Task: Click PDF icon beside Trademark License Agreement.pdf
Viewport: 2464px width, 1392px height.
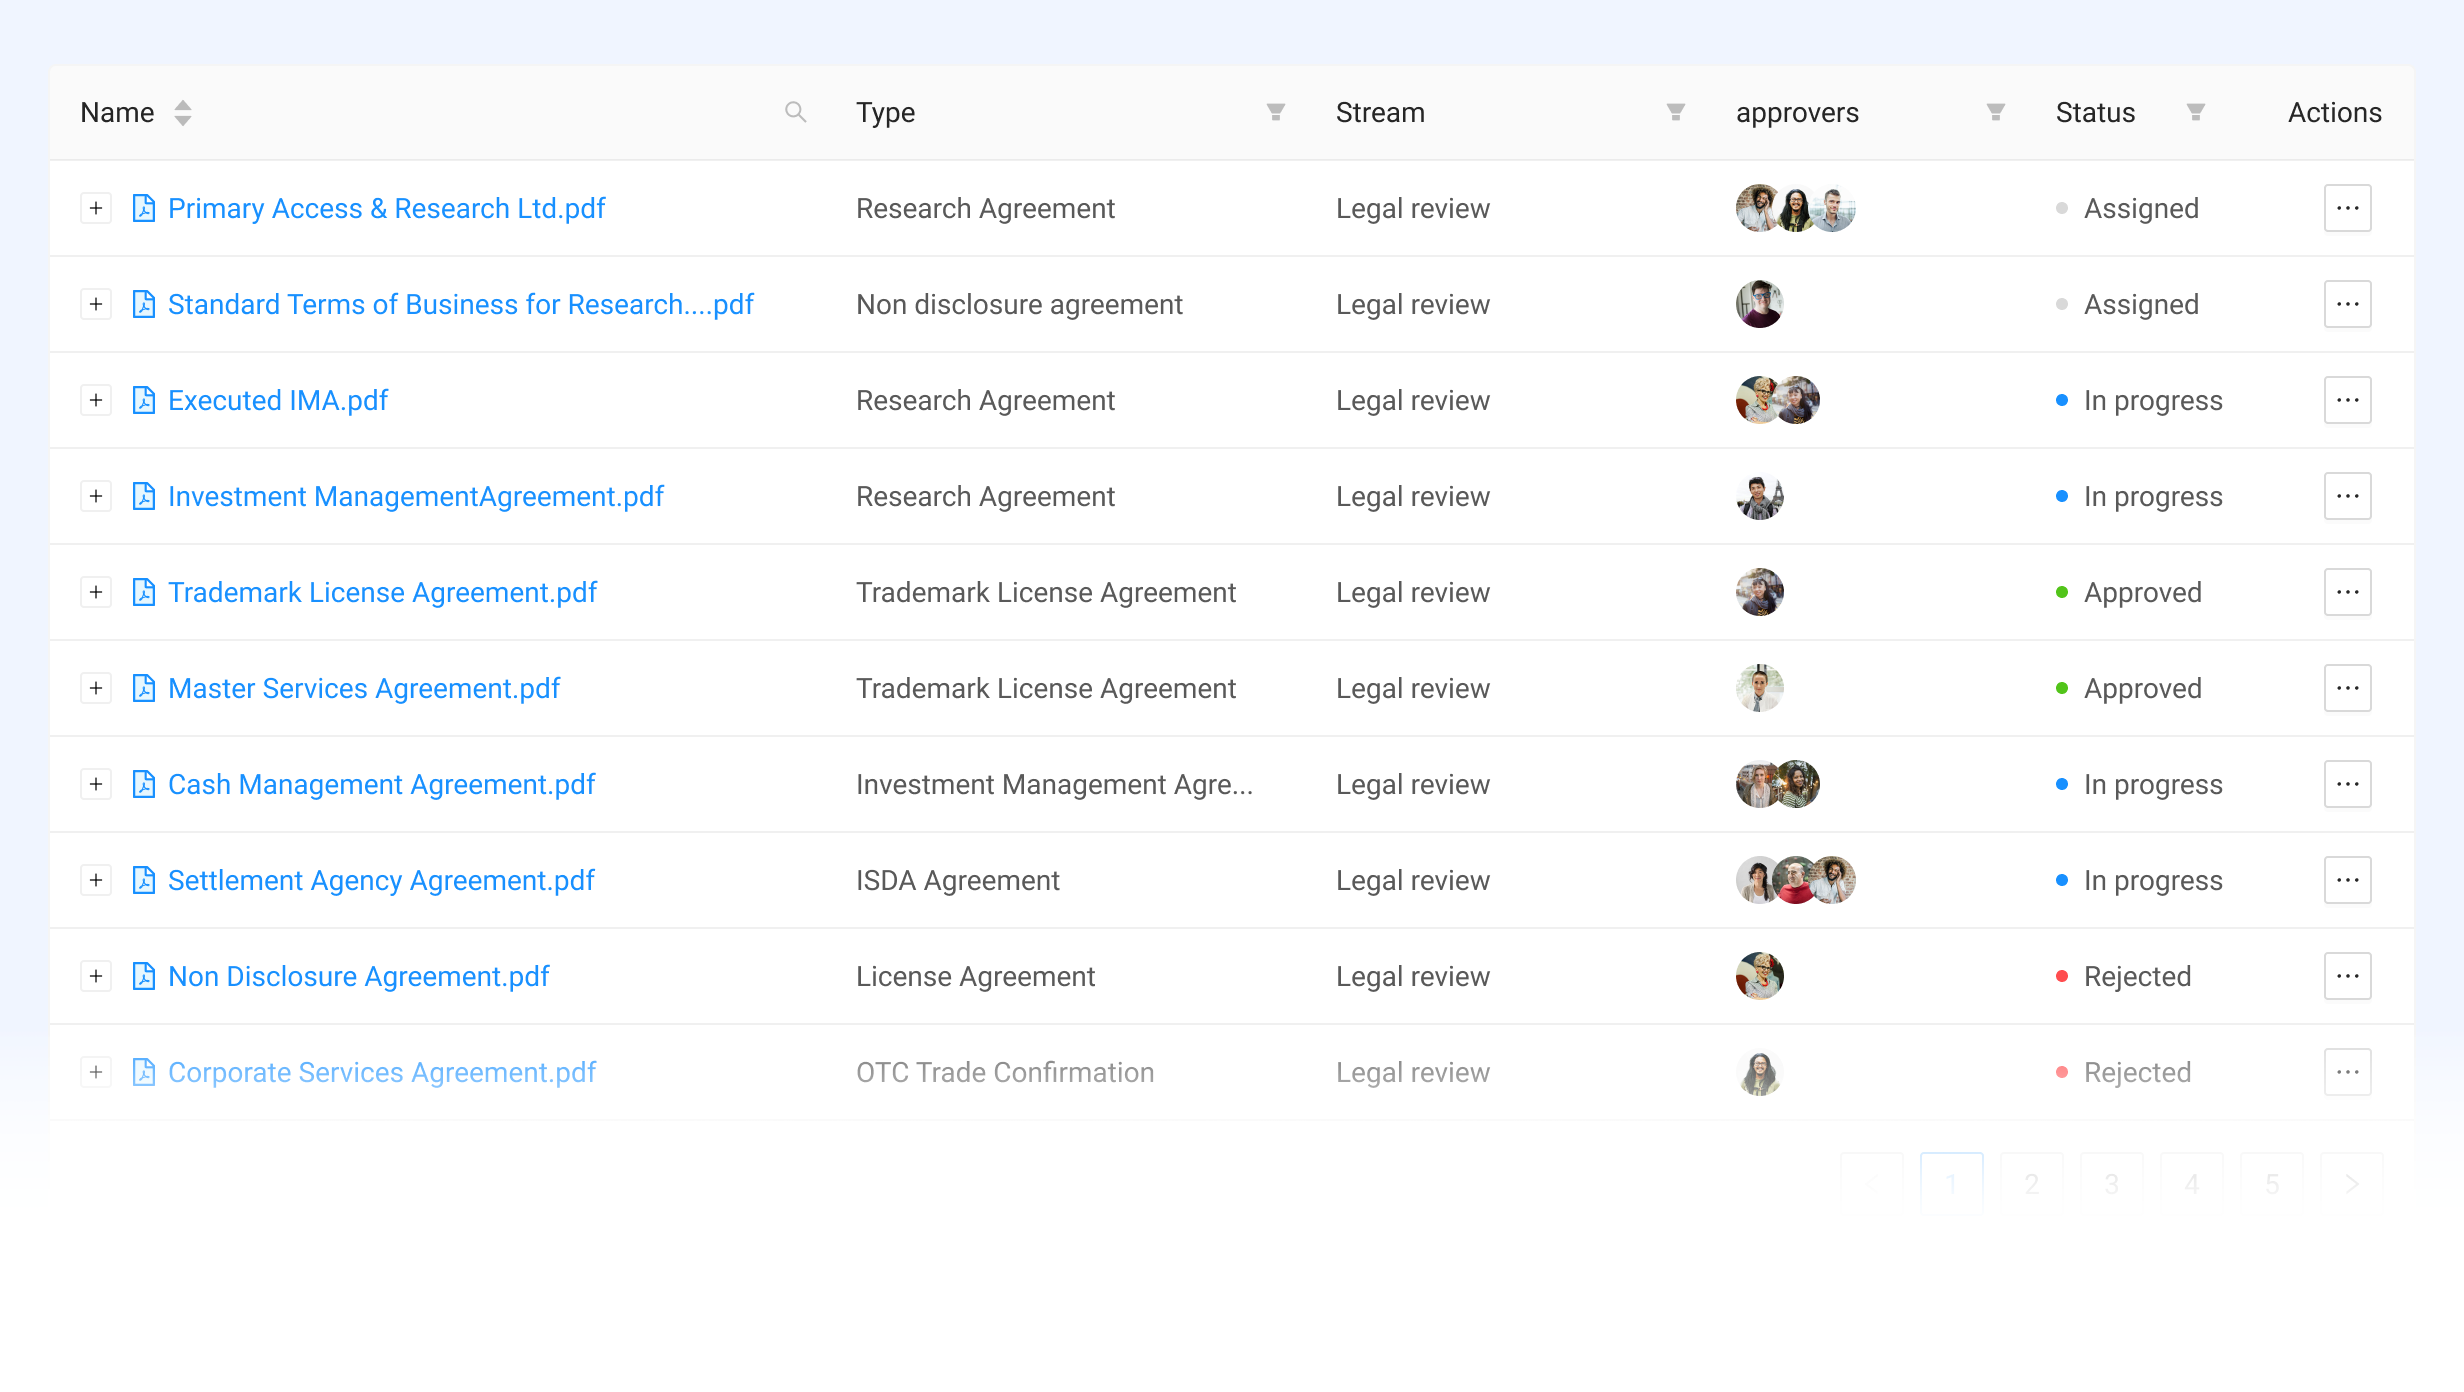Action: coord(144,592)
